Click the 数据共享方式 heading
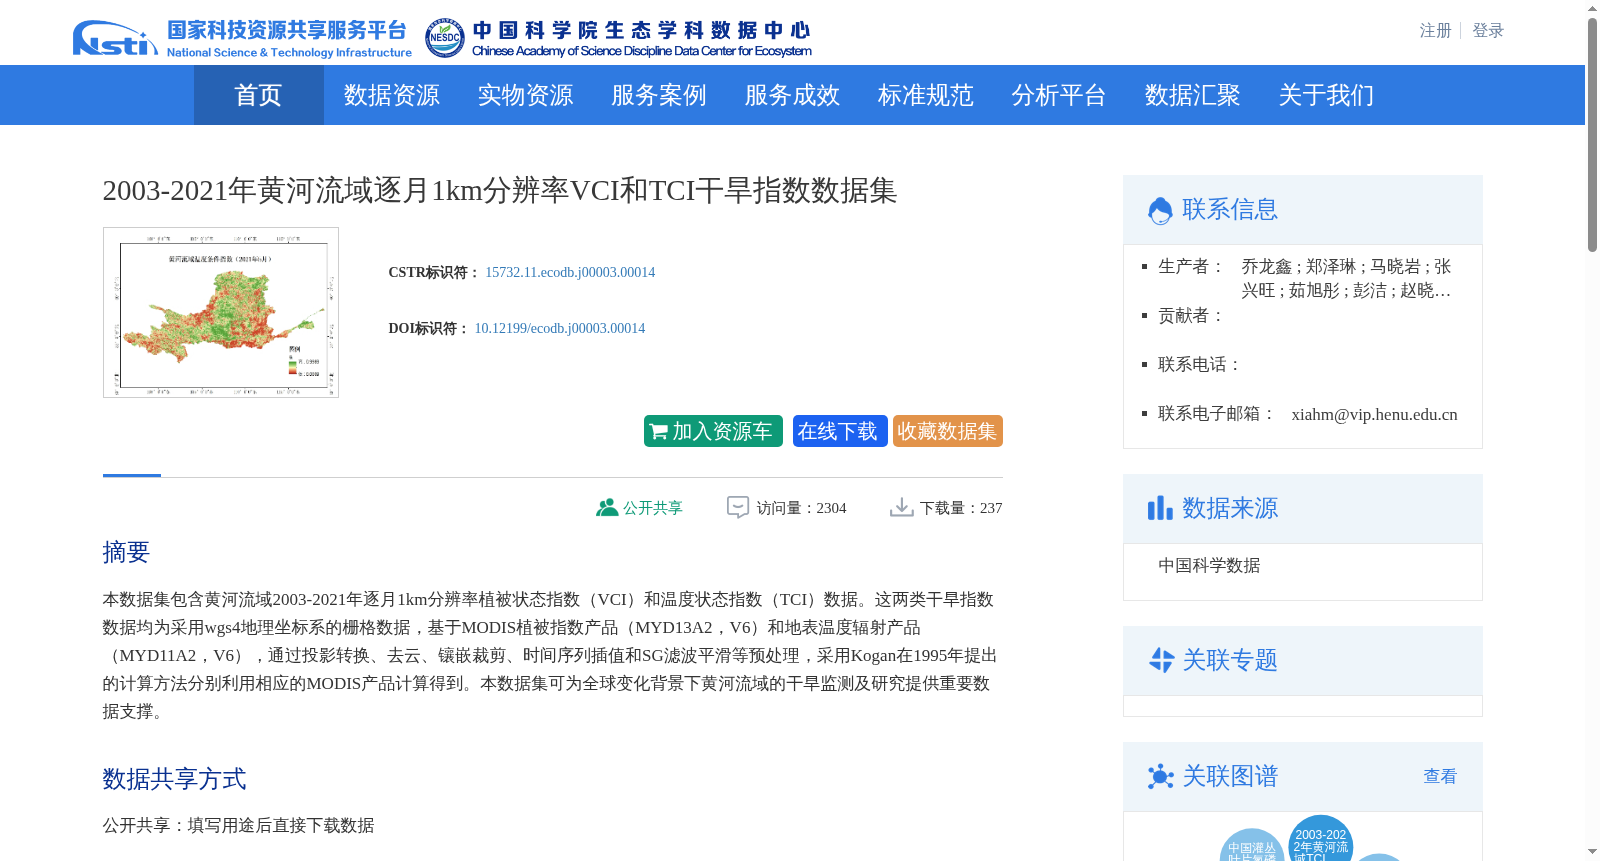 174,779
